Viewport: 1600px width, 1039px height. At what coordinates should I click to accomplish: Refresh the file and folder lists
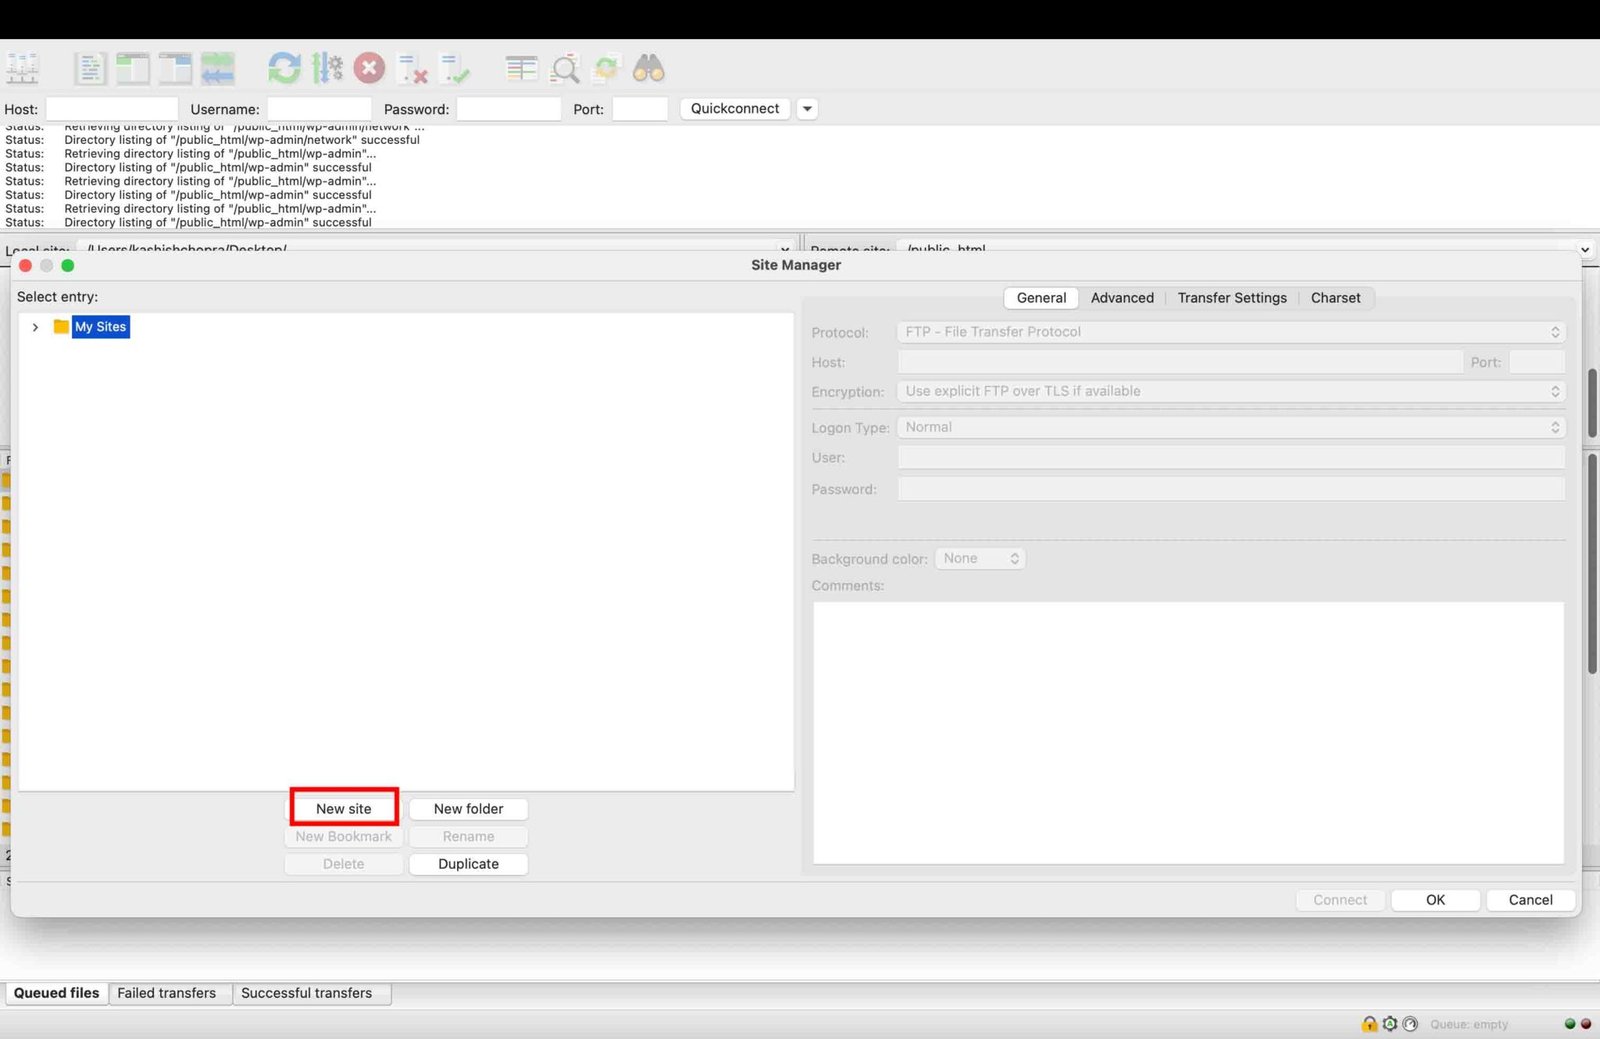(x=285, y=67)
